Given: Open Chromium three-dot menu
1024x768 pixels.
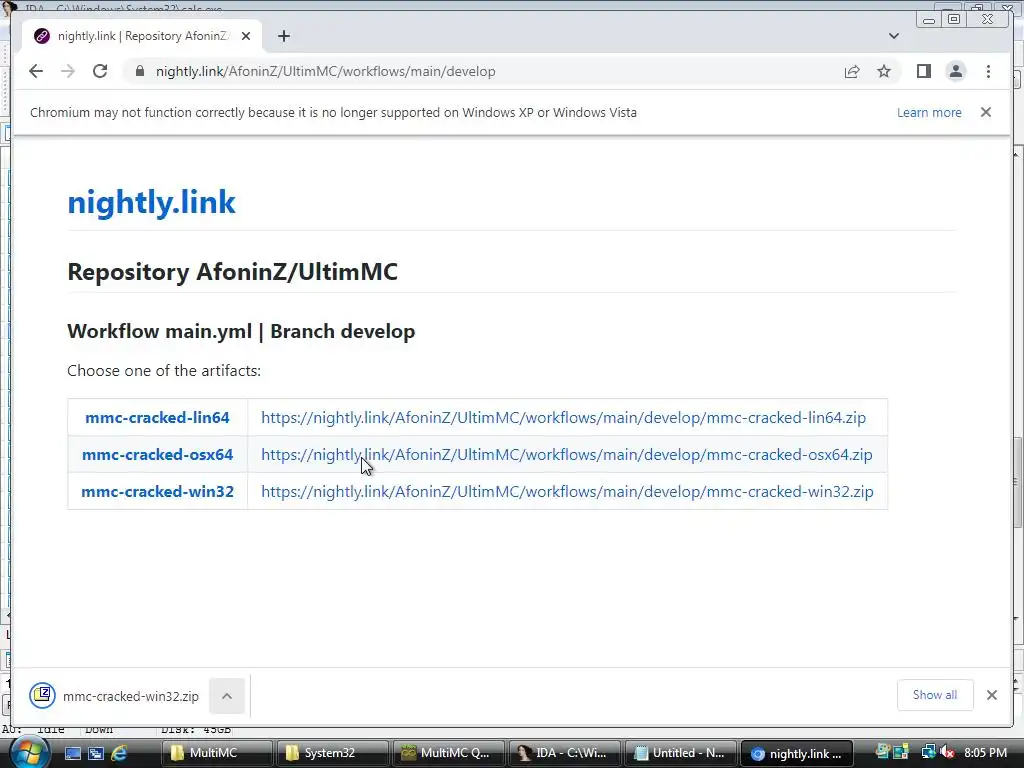Looking at the screenshot, I should pos(988,71).
